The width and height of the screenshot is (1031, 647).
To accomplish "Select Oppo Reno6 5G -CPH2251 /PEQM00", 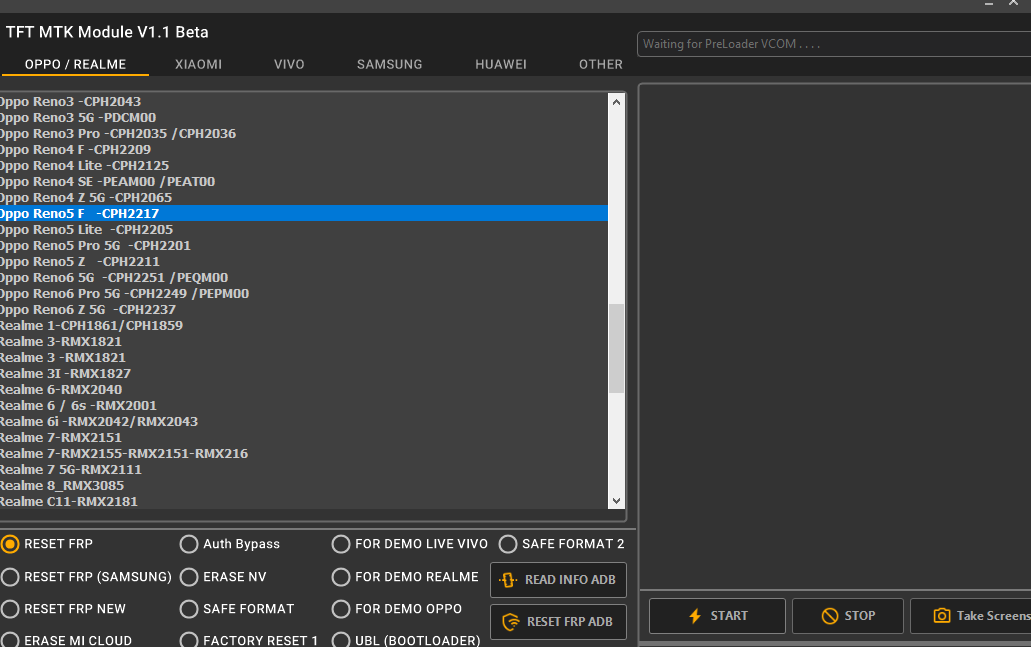I will [x=304, y=277].
